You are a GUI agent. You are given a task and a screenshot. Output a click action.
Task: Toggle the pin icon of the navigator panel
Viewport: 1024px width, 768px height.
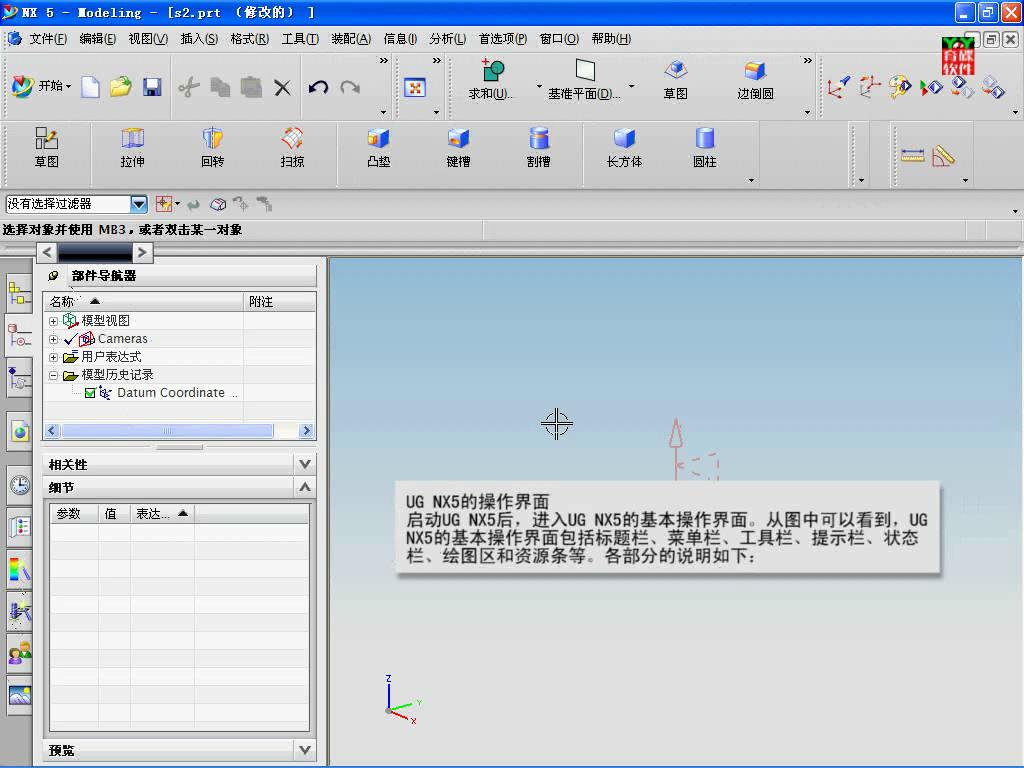pos(54,276)
